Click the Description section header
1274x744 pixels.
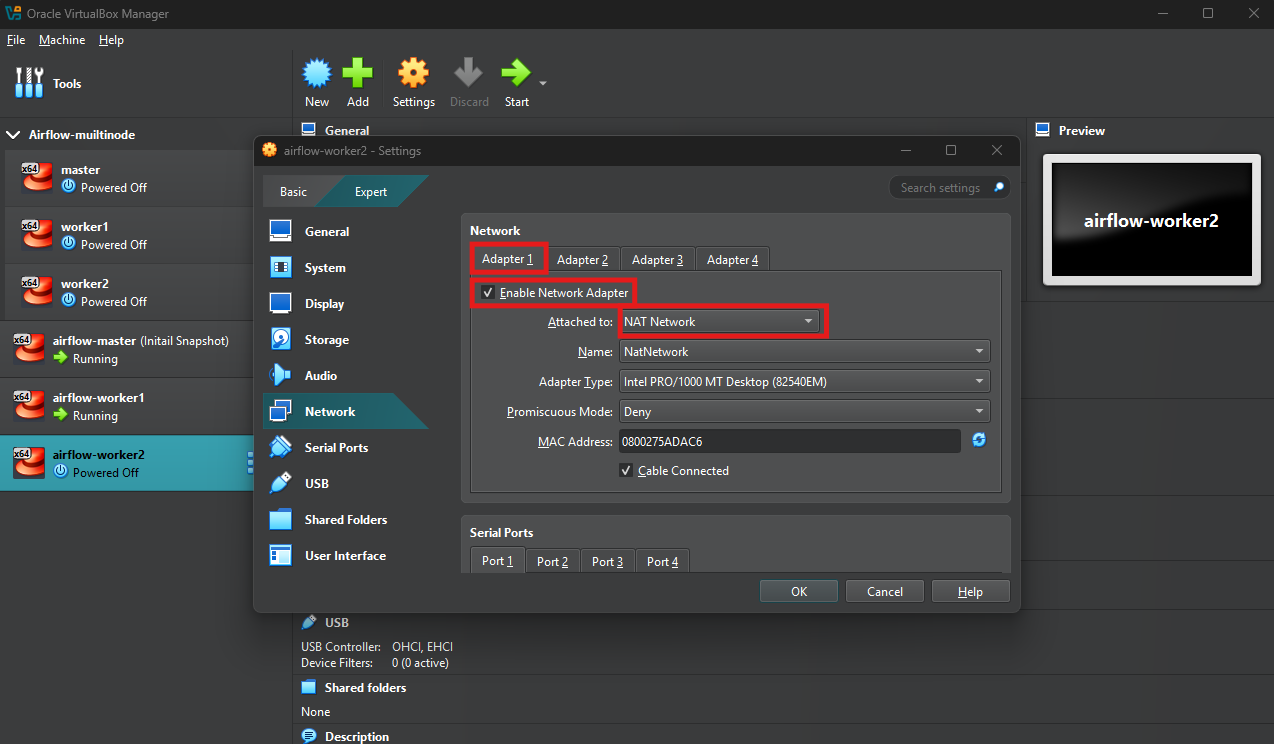(357, 736)
